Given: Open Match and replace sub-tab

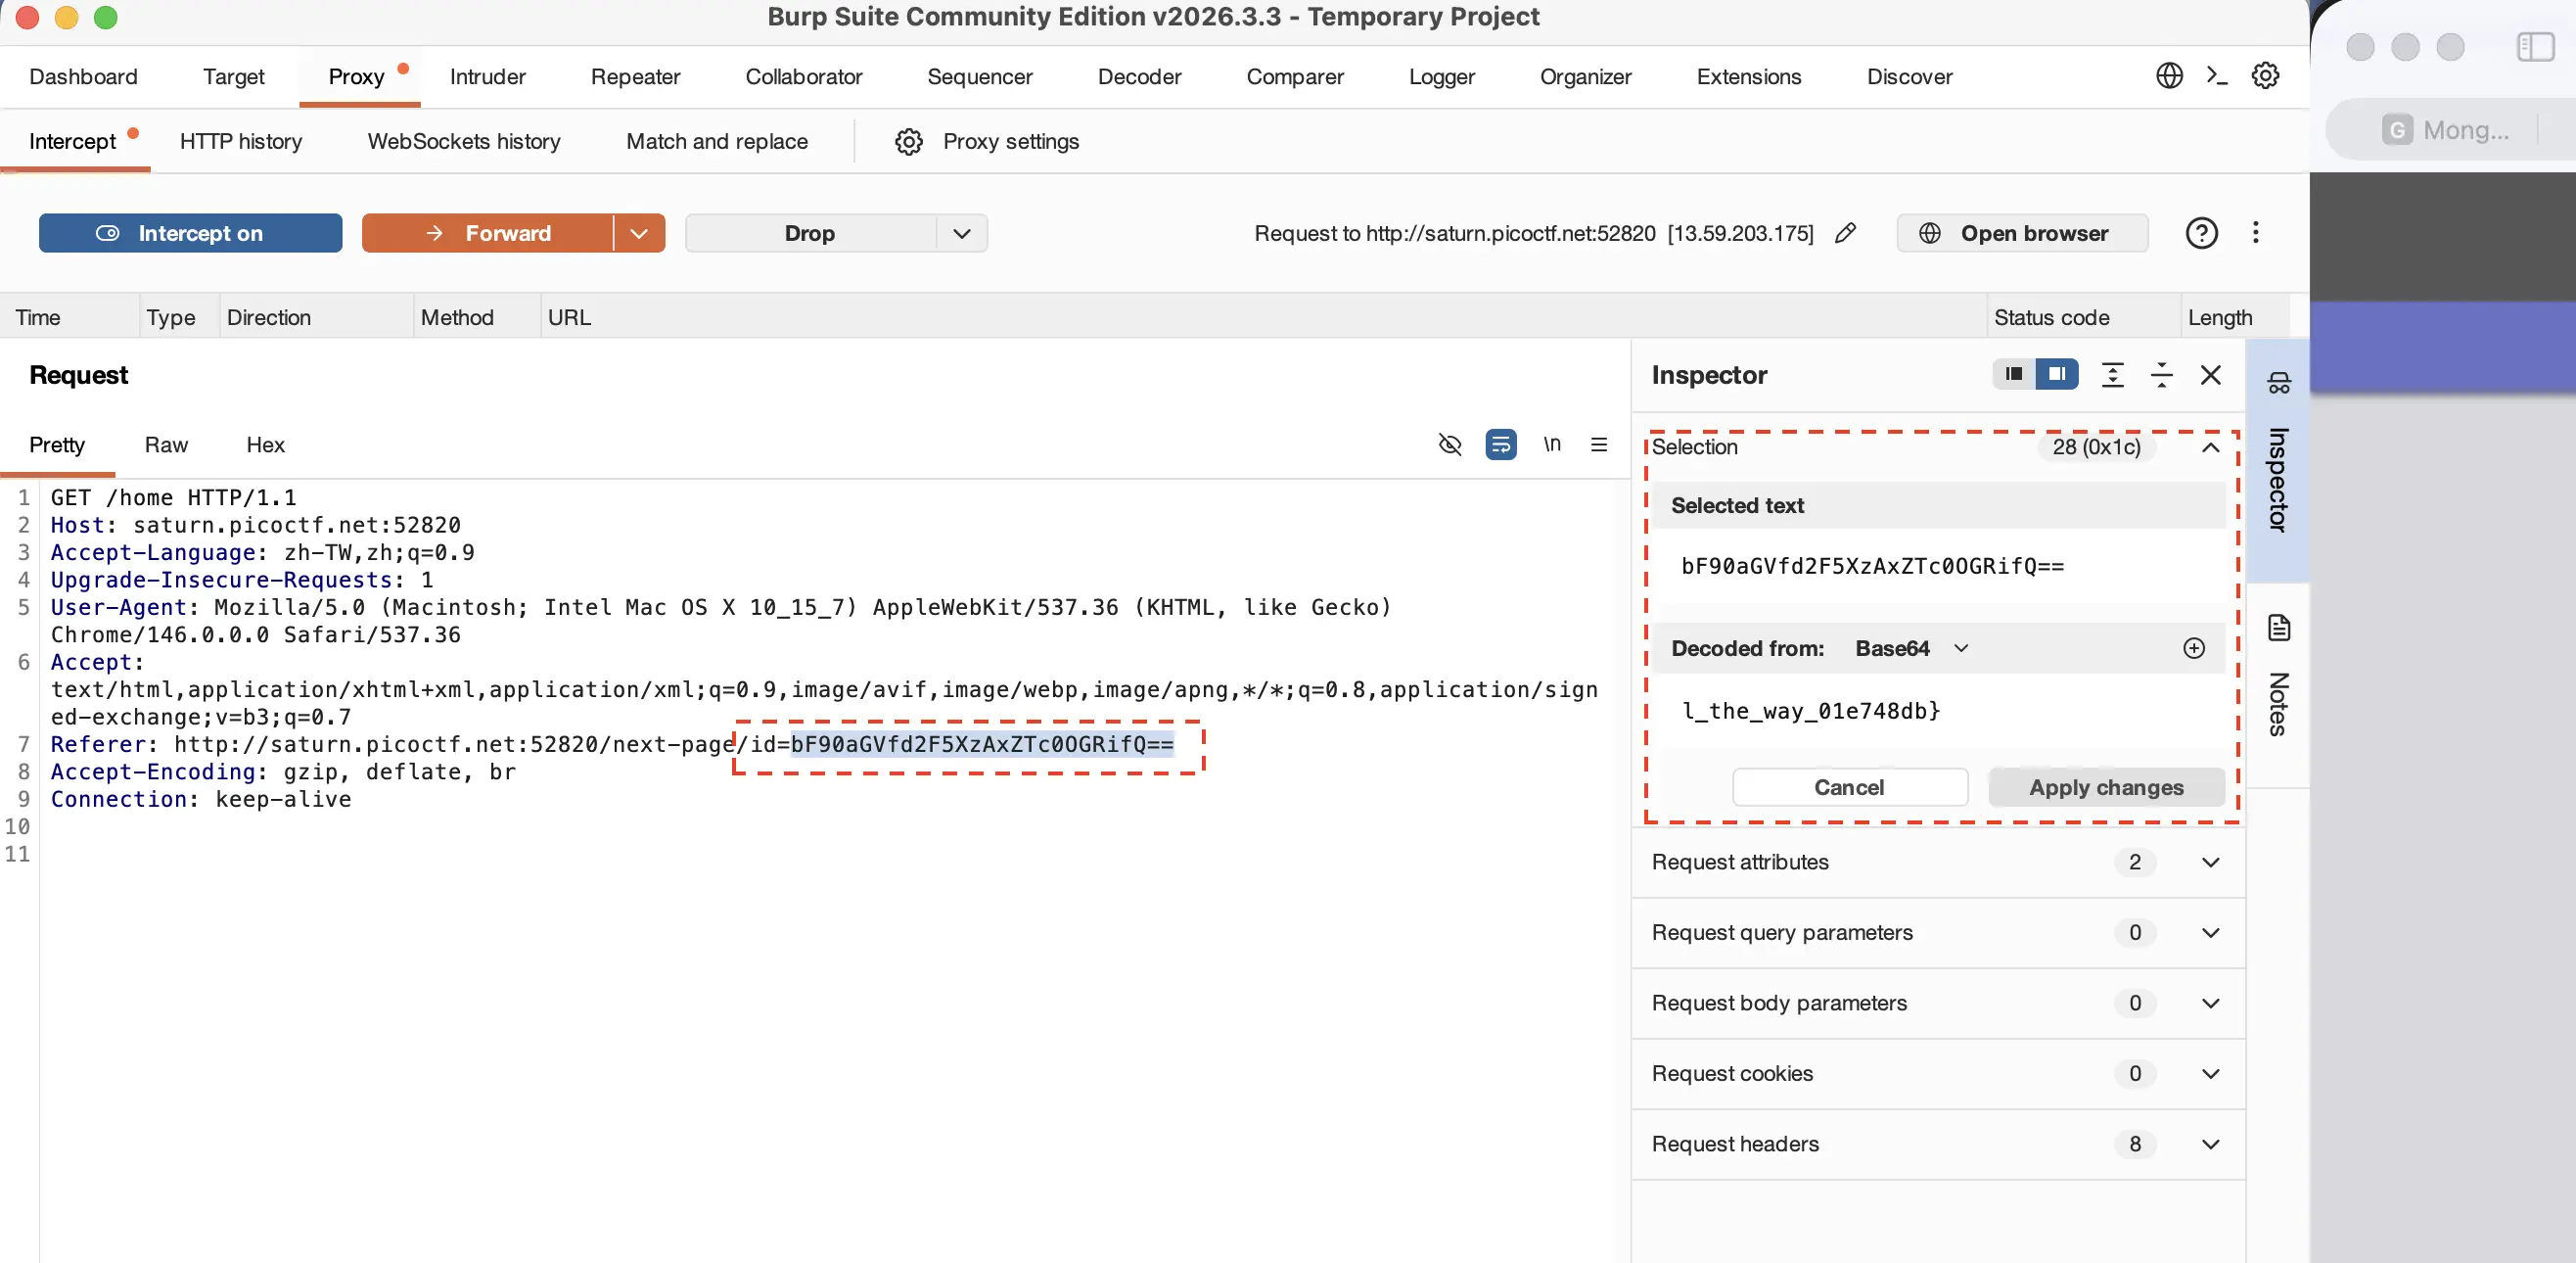Looking at the screenshot, I should click(x=717, y=142).
